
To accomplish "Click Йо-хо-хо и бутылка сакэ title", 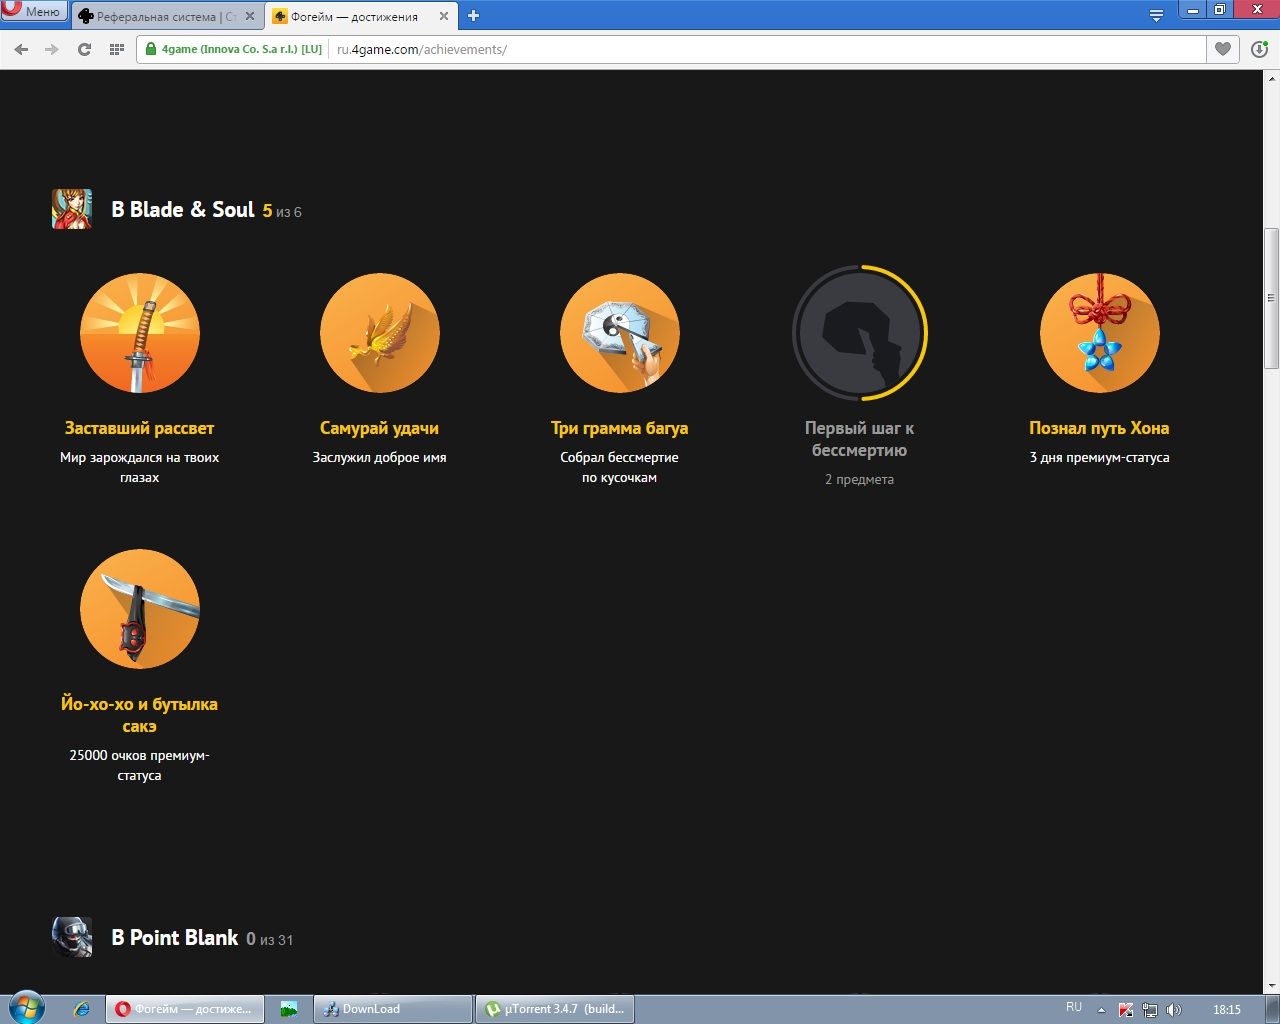I will pyautogui.click(x=140, y=715).
